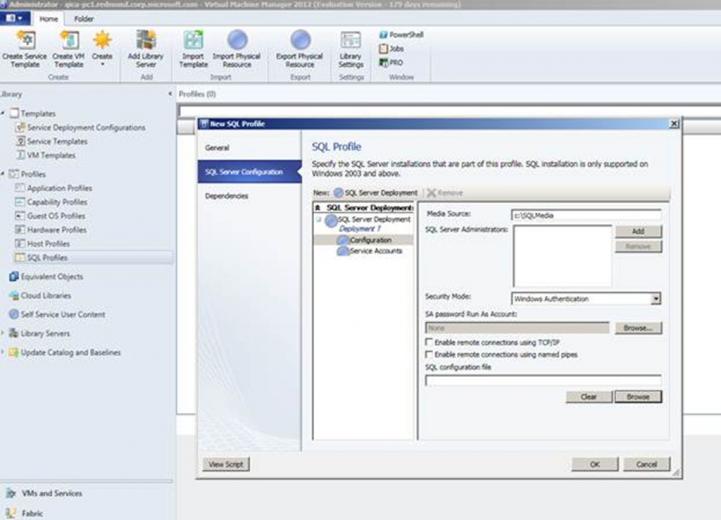Select Cloud Libraries node
Image resolution: width=721 pixels, height=520 pixels.
click(x=46, y=295)
